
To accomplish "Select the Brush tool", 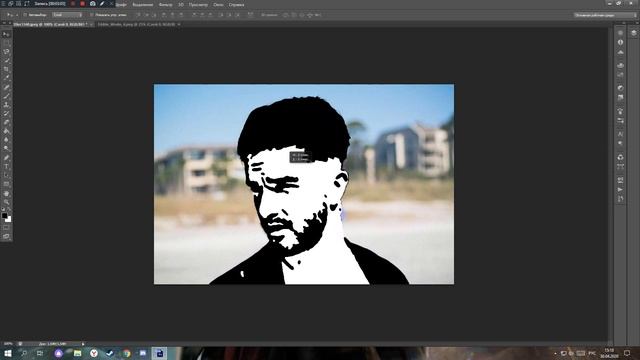I will click(x=6, y=96).
